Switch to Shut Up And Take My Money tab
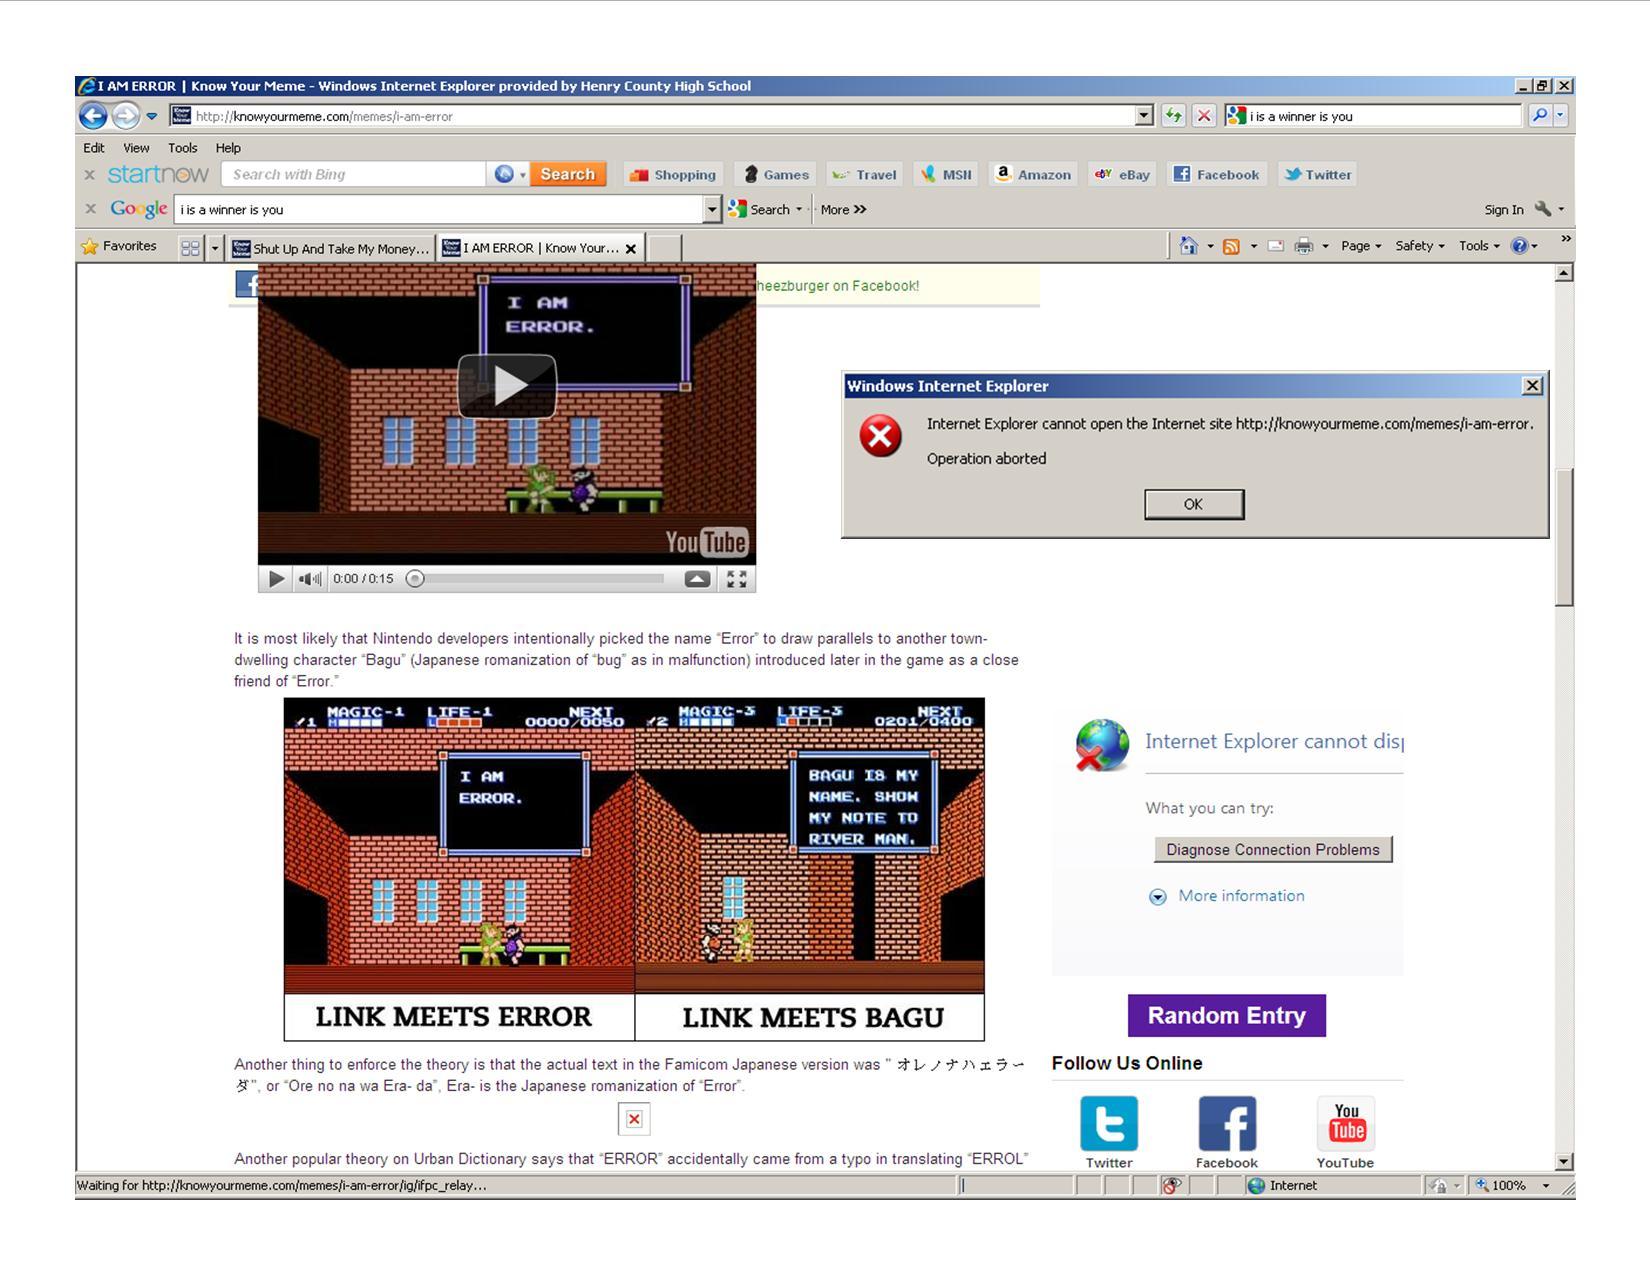 pyautogui.click(x=332, y=248)
